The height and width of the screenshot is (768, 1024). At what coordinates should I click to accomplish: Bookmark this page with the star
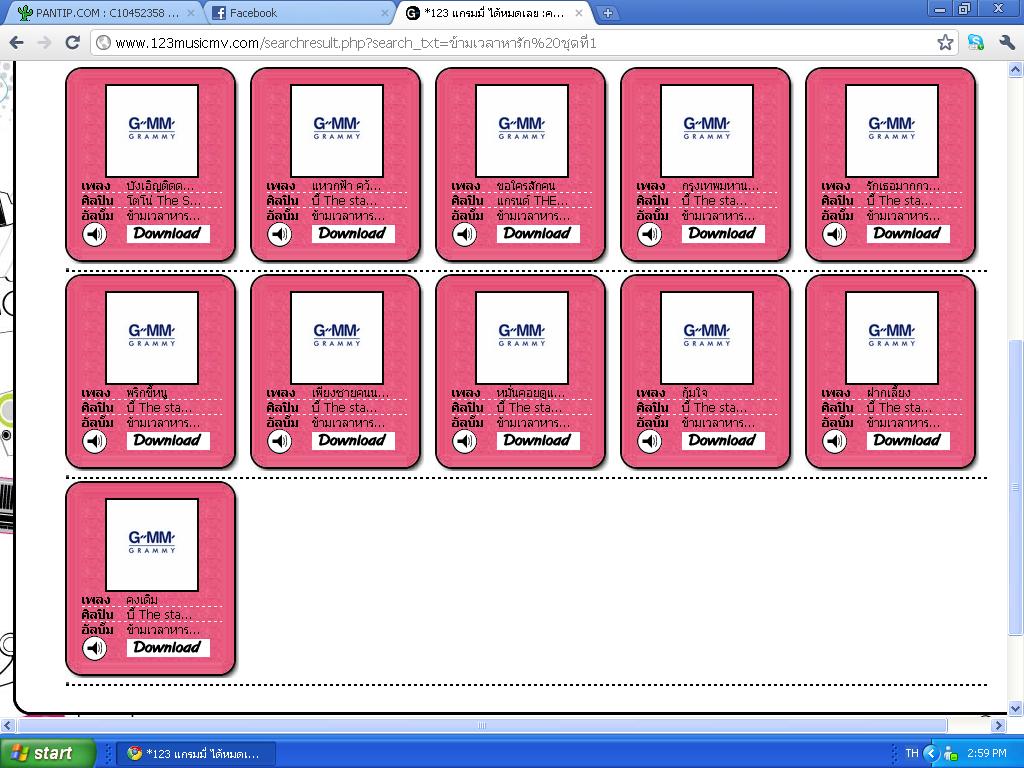(x=945, y=43)
